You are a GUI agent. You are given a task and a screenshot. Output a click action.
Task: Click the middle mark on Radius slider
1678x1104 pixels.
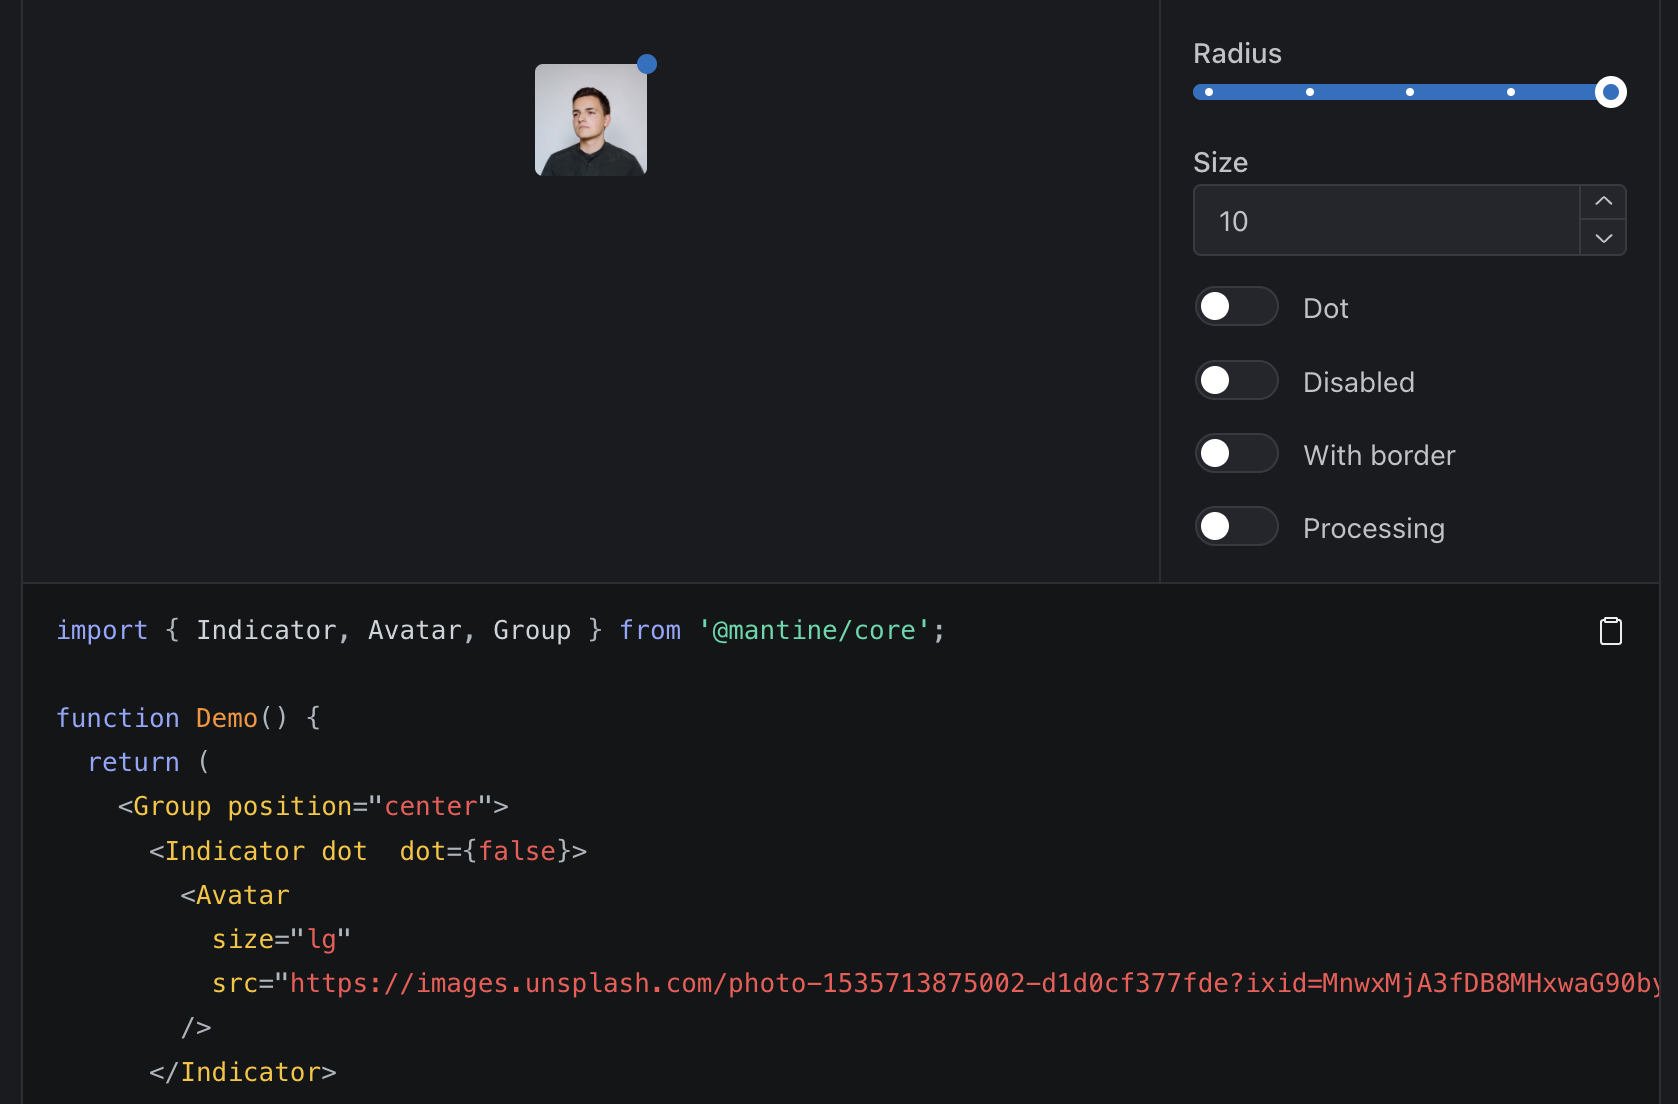click(x=1409, y=91)
